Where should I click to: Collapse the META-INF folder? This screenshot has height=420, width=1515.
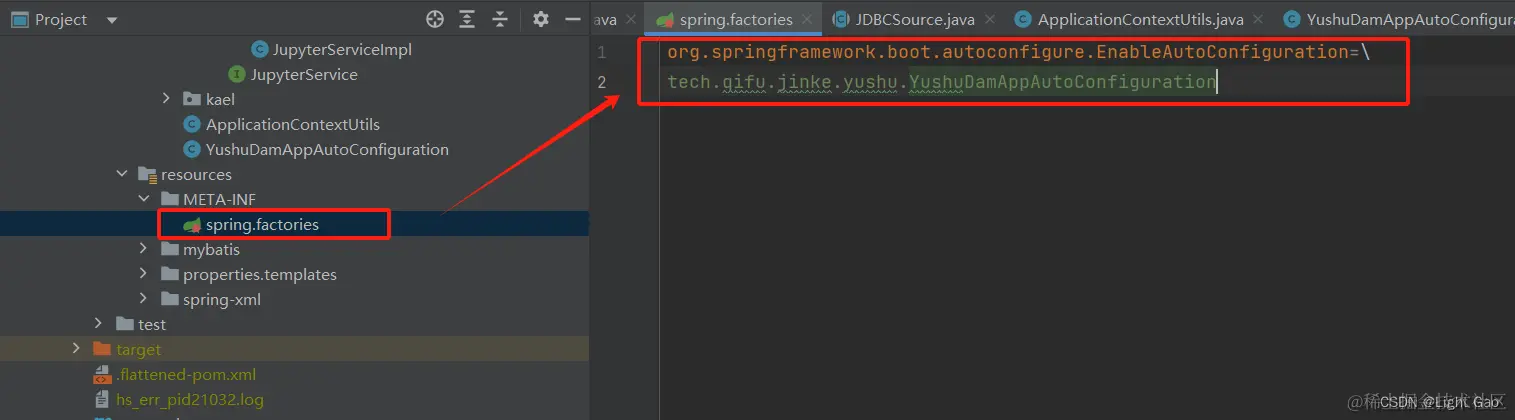[x=144, y=199]
